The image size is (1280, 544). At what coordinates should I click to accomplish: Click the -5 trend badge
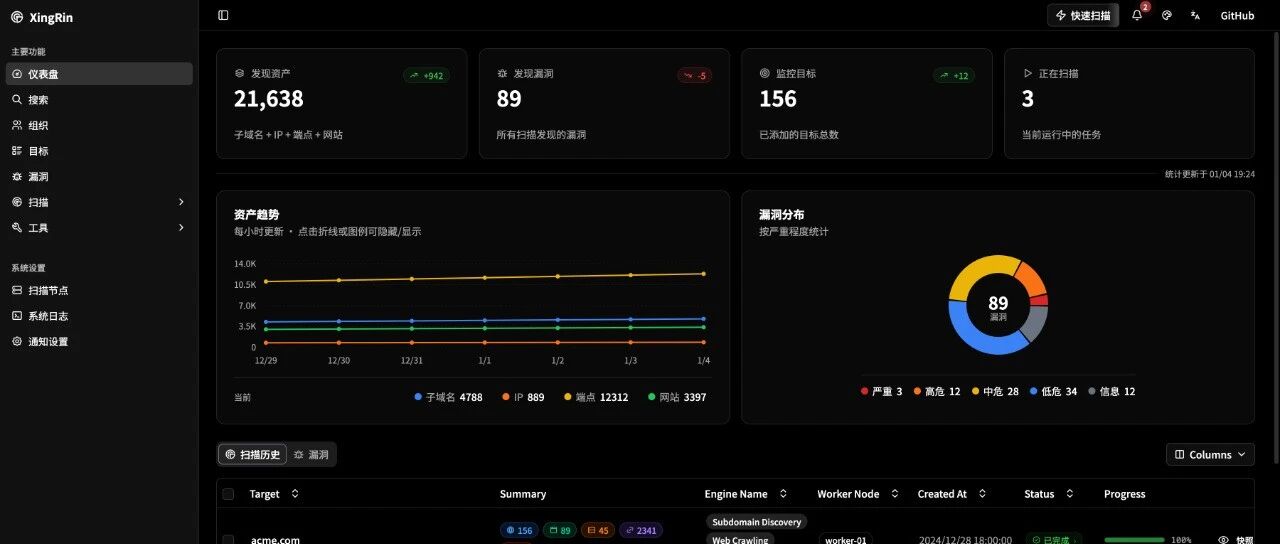point(694,75)
